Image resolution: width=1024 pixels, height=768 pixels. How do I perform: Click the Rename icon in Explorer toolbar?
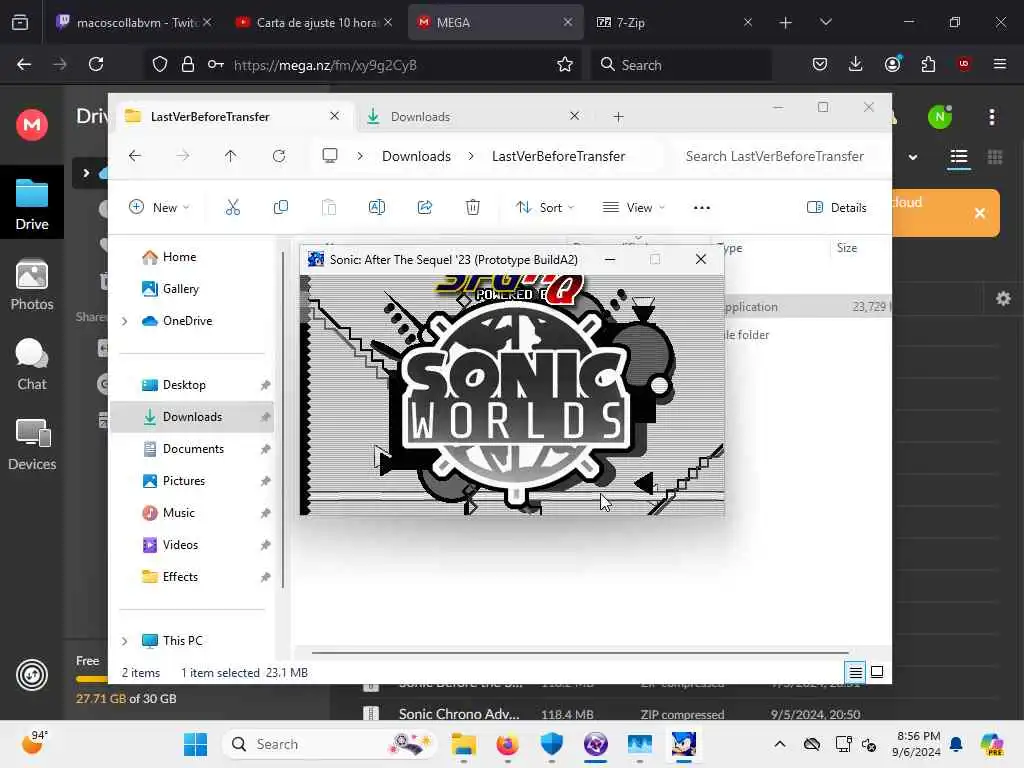377,208
